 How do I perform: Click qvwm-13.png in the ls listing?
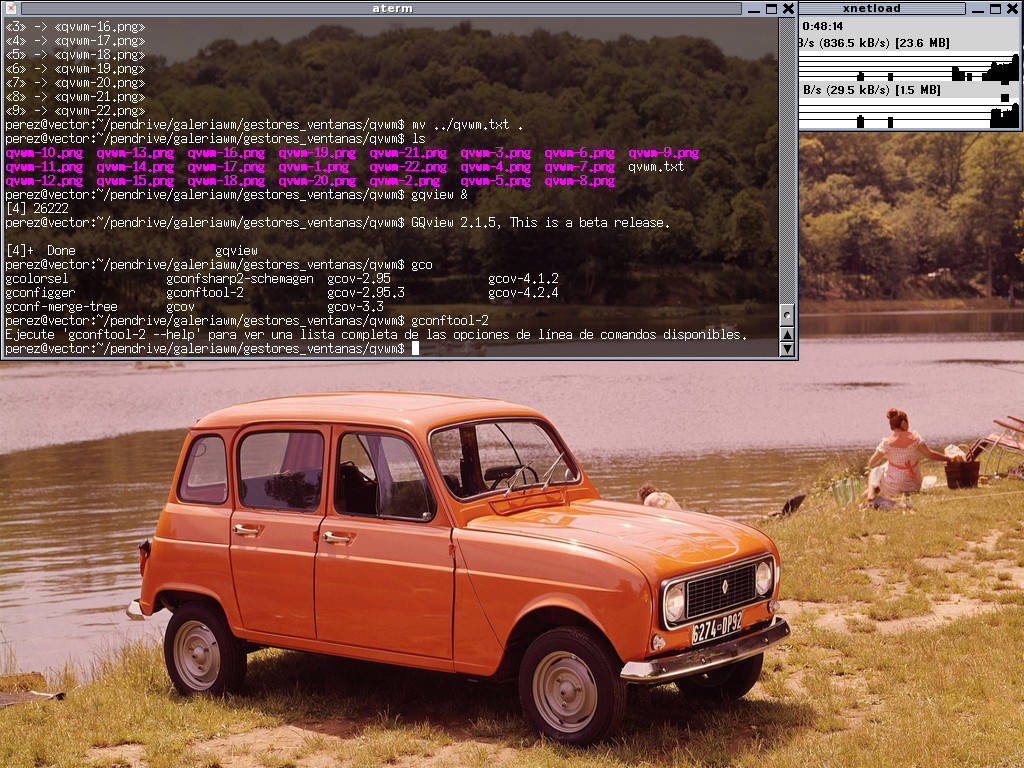(135, 153)
